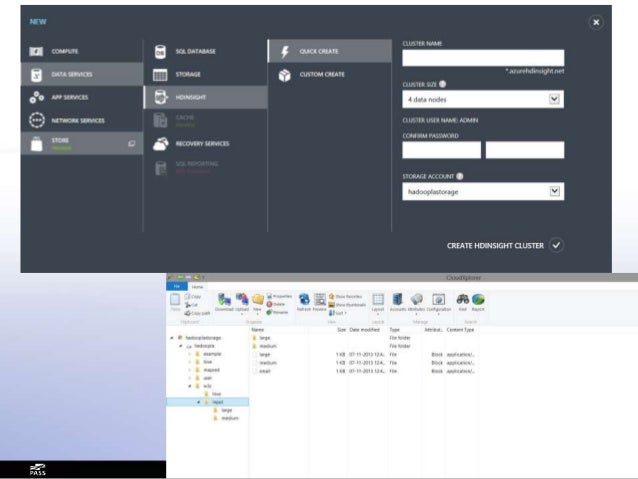Image resolution: width=638 pixels, height=479 pixels.
Task: Select Data Services category
Action: coord(82,74)
